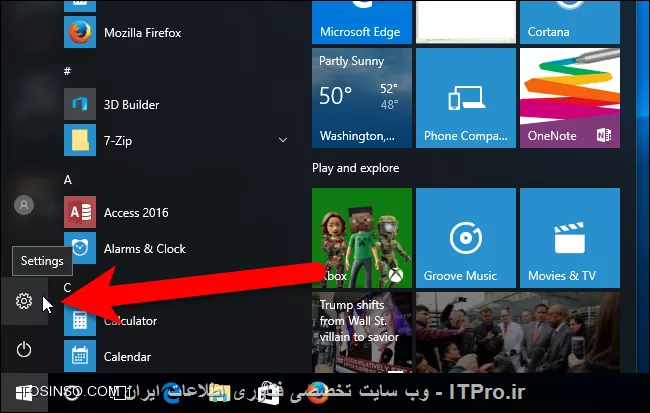Open the Xbox tile

point(362,238)
